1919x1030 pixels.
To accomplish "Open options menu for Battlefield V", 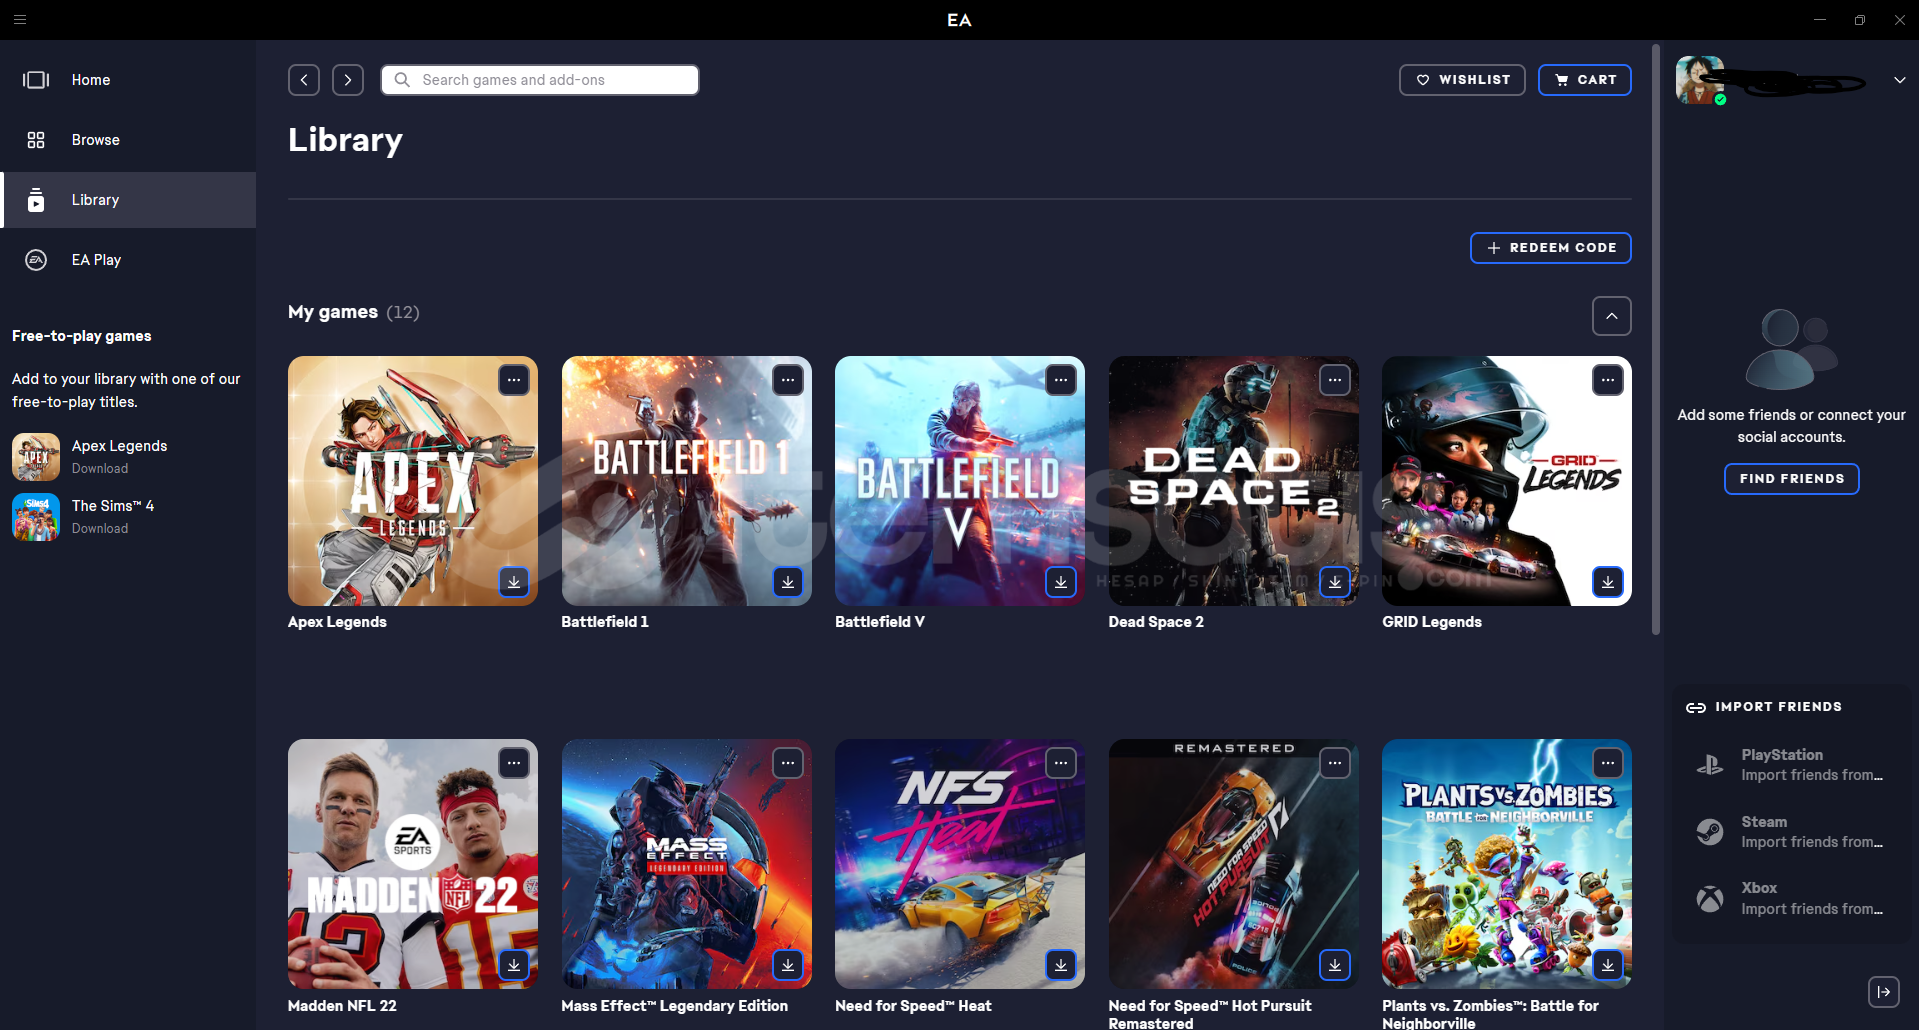I will 1061,380.
